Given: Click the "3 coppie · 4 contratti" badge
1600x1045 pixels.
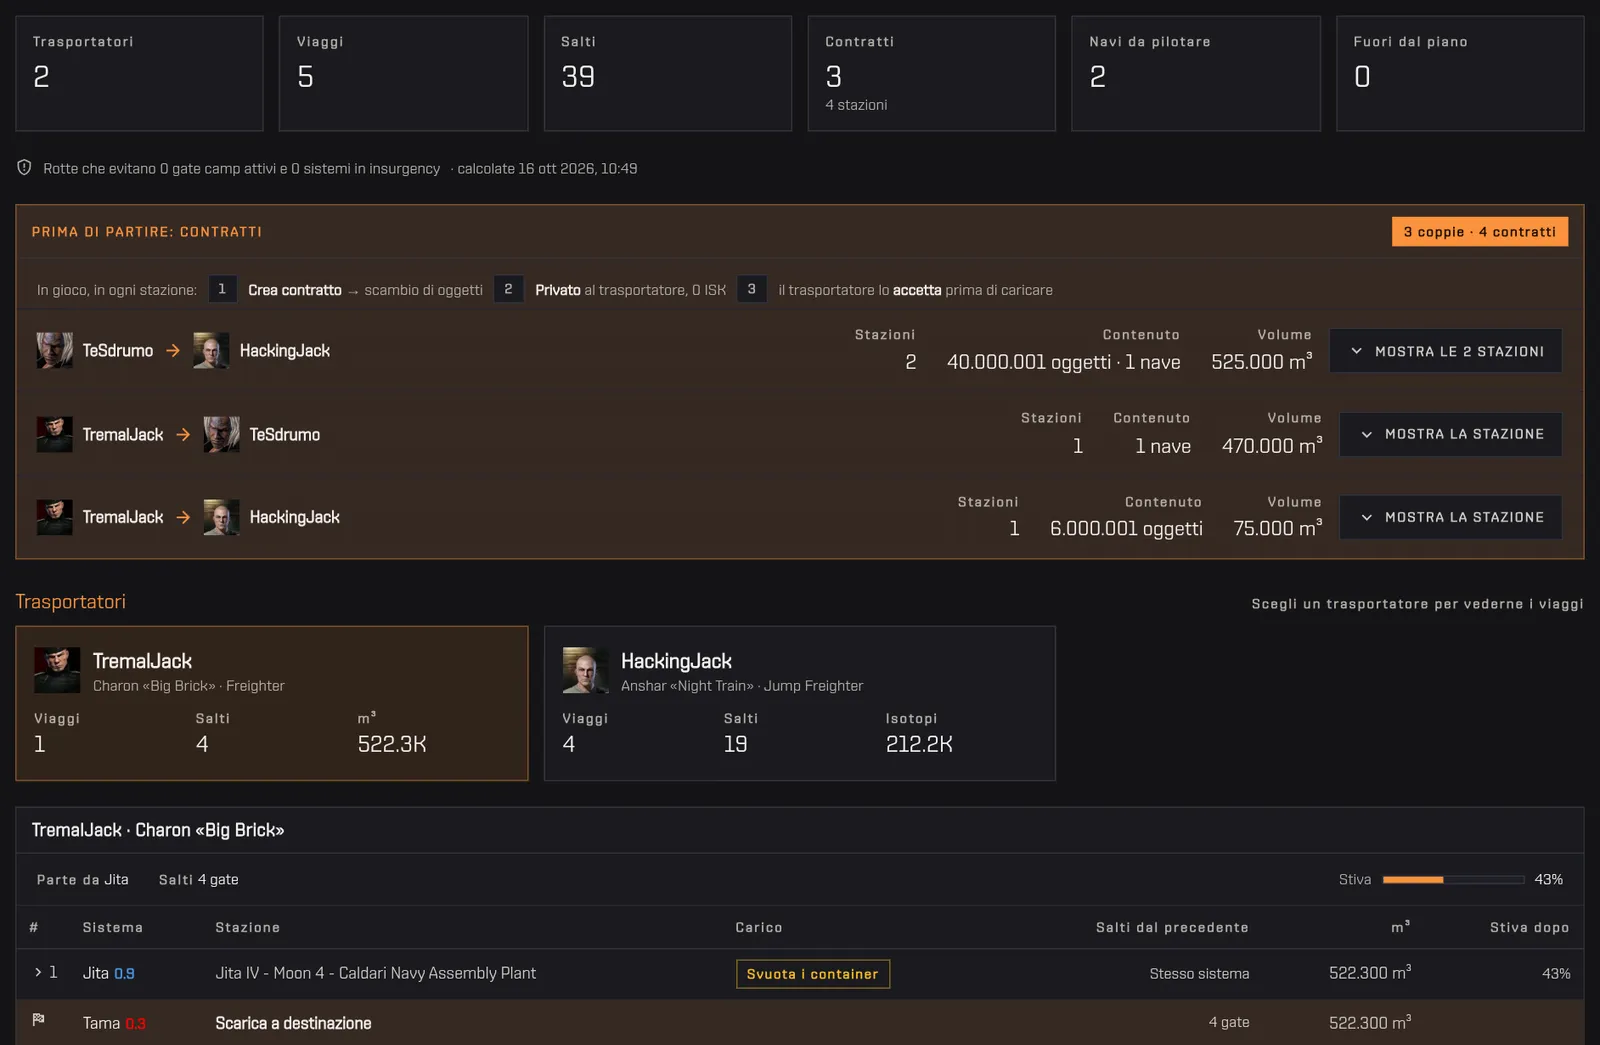Looking at the screenshot, I should [1480, 232].
